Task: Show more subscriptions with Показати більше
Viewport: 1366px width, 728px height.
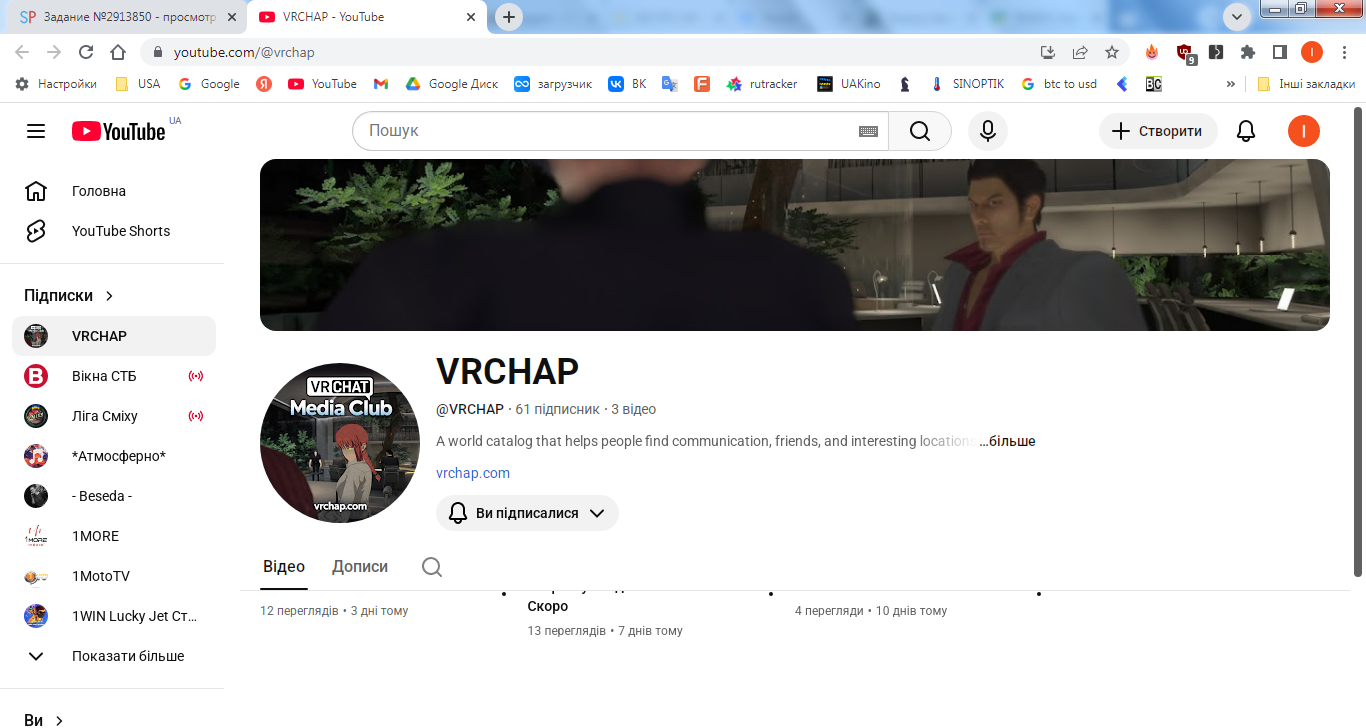Action: tap(112, 656)
